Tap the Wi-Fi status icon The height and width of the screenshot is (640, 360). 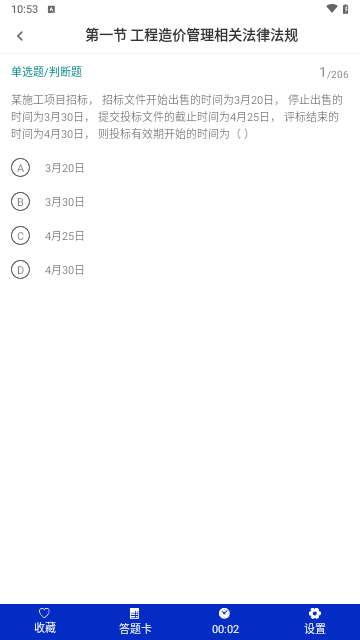332,8
